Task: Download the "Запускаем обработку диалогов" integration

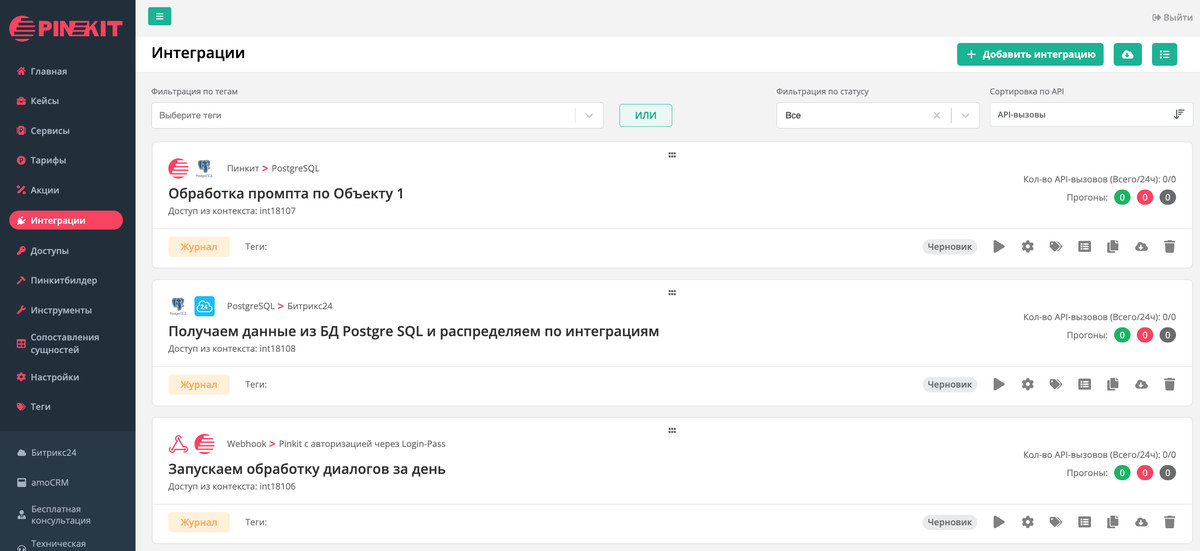Action: point(1141,522)
